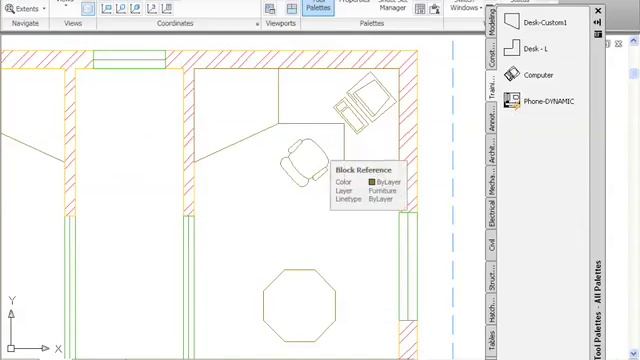
Task: Switch to the Civil palette tab
Action: pyautogui.click(x=491, y=245)
